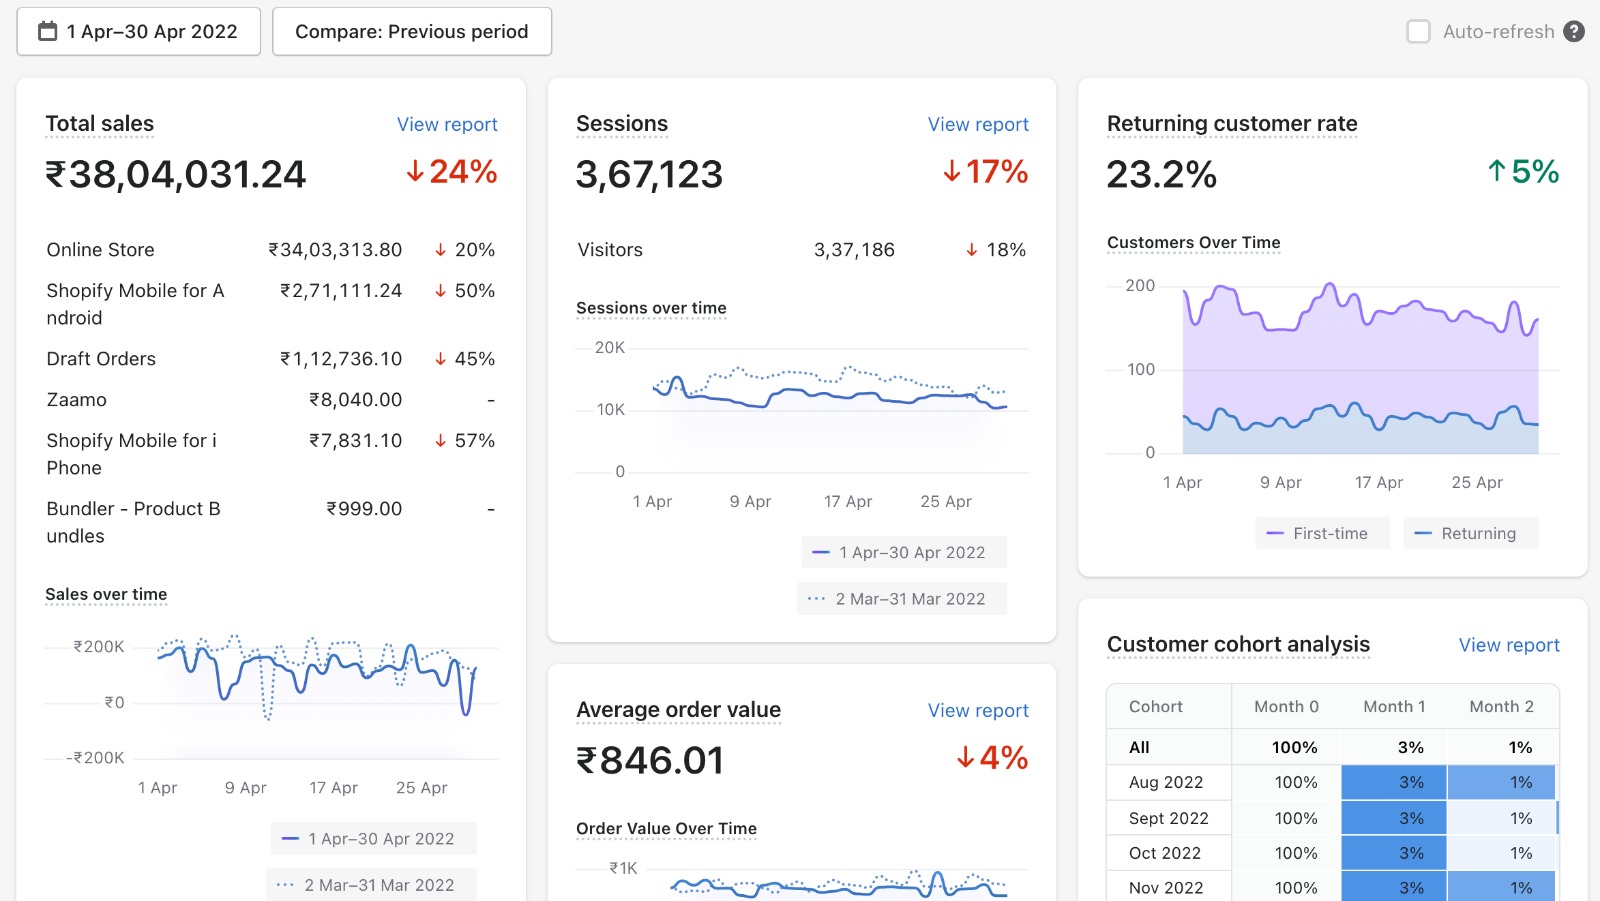
Task: Click the calendar icon in date range button
Action: coord(47,32)
